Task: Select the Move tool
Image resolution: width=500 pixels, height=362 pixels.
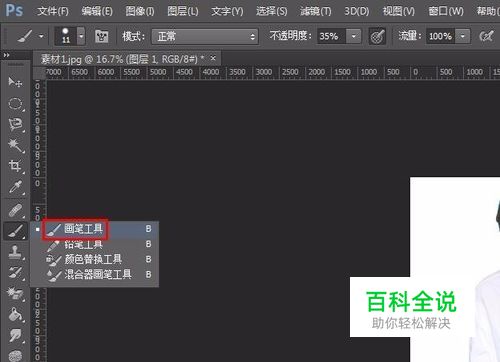Action: click(x=15, y=82)
